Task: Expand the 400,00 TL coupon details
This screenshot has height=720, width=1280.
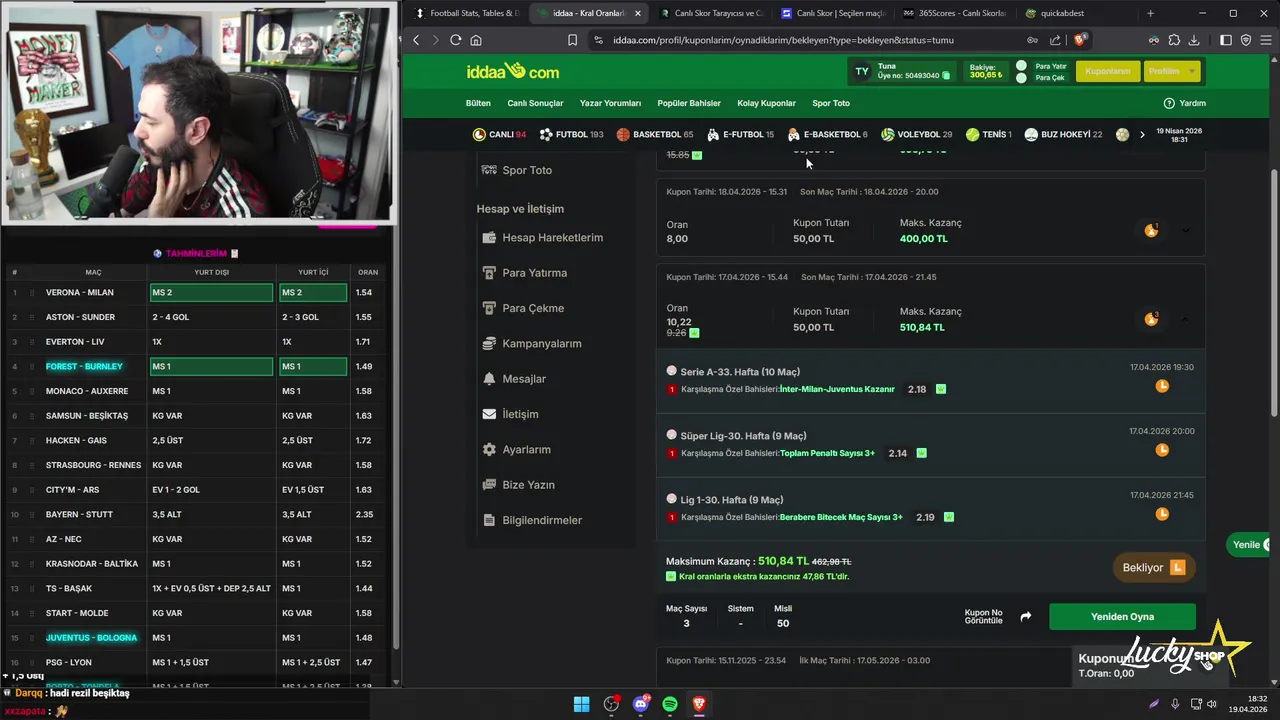Action: (1185, 230)
